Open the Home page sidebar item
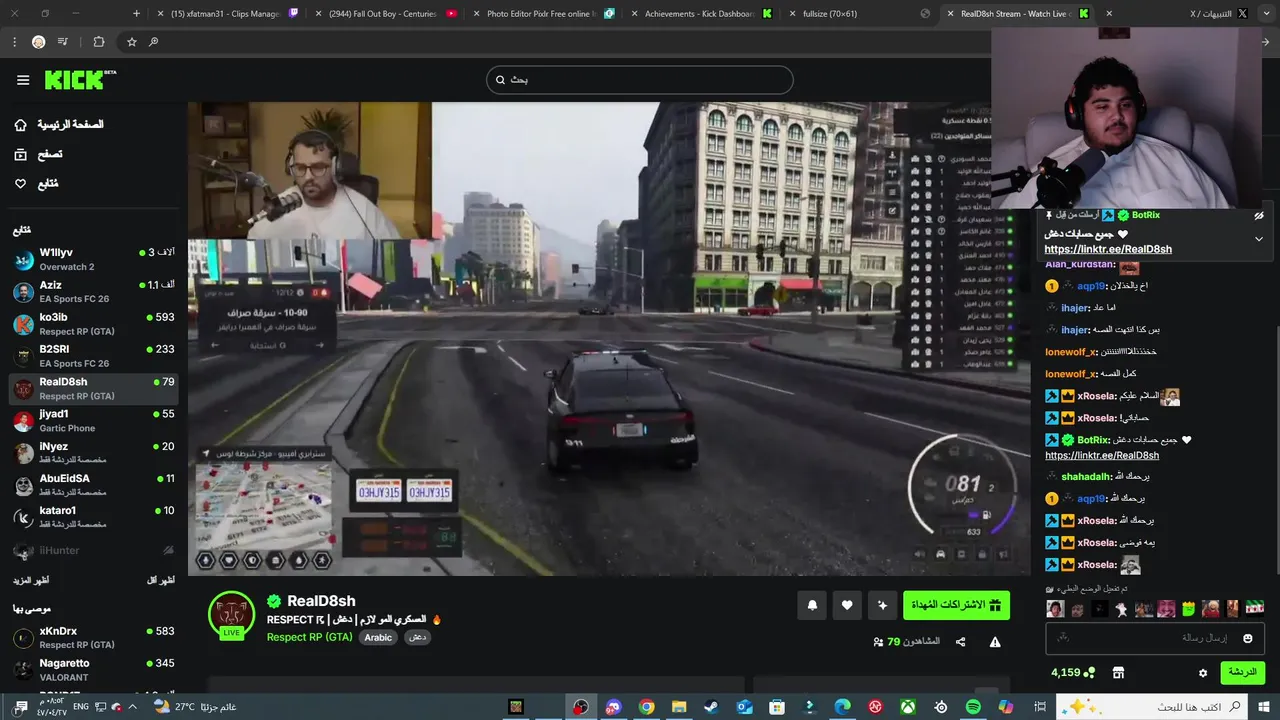 coord(60,125)
